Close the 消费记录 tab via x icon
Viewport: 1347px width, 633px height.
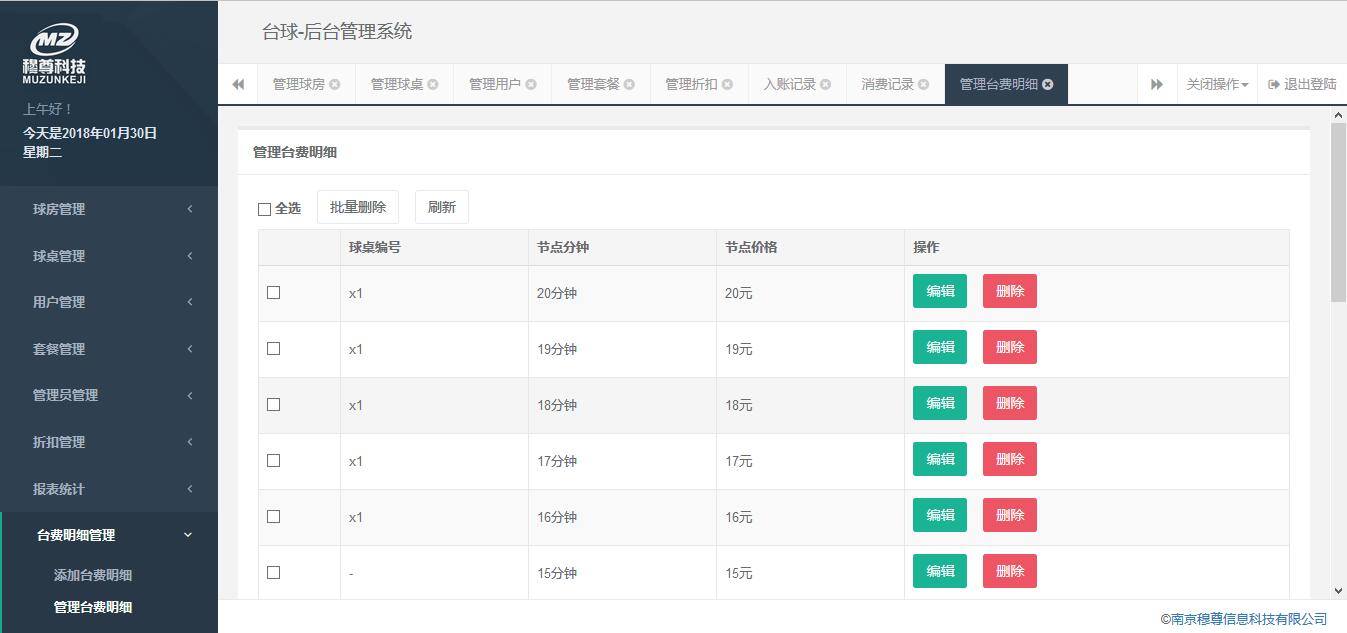[924, 85]
